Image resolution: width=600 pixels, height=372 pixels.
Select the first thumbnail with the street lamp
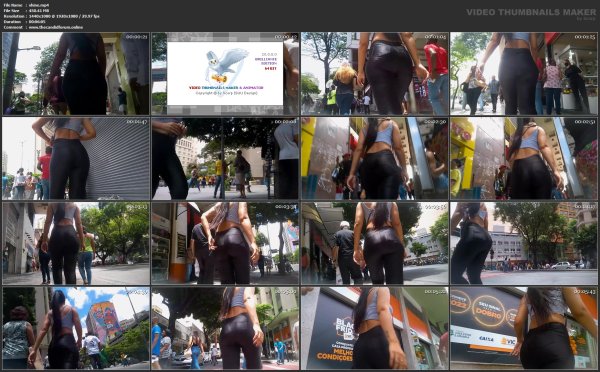(76, 73)
